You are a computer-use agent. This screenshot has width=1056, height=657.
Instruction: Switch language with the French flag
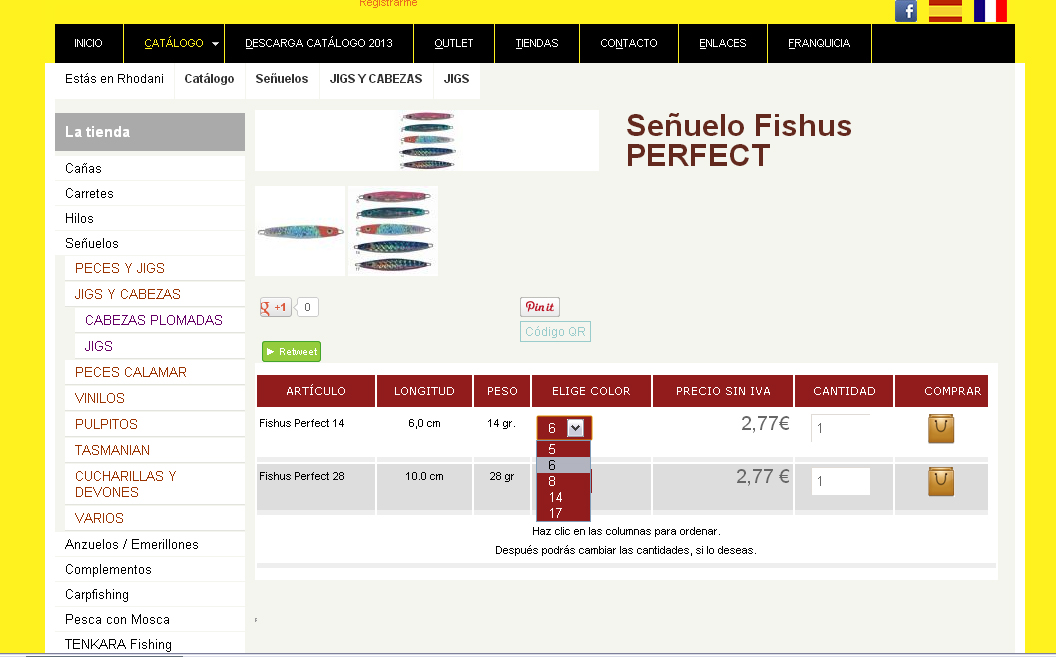coord(990,11)
